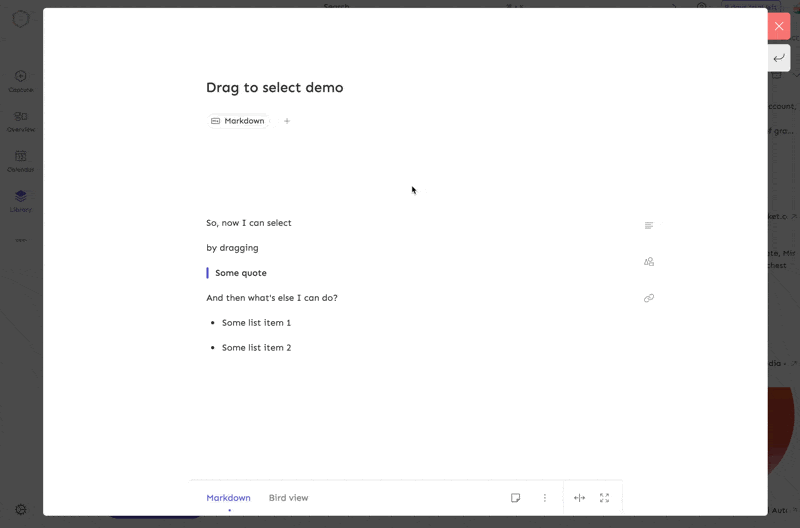
Task: Open the table of contents outline icon
Action: point(649,226)
